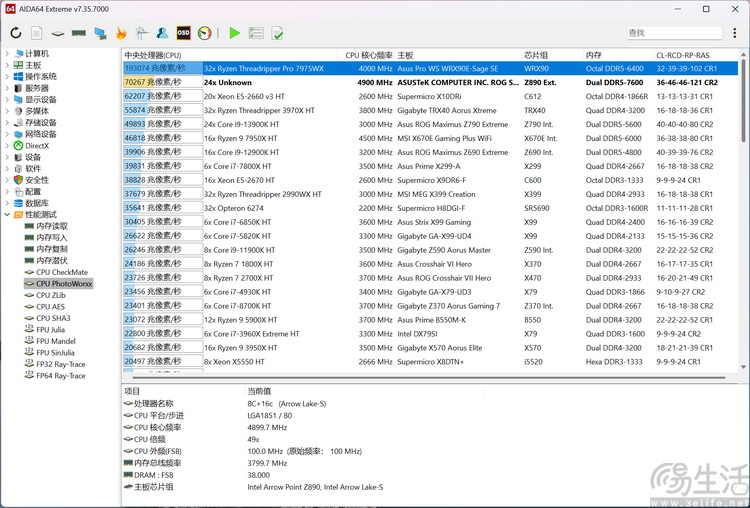Expand the DirectX tree node
This screenshot has height=508, width=750.
coord(7,145)
